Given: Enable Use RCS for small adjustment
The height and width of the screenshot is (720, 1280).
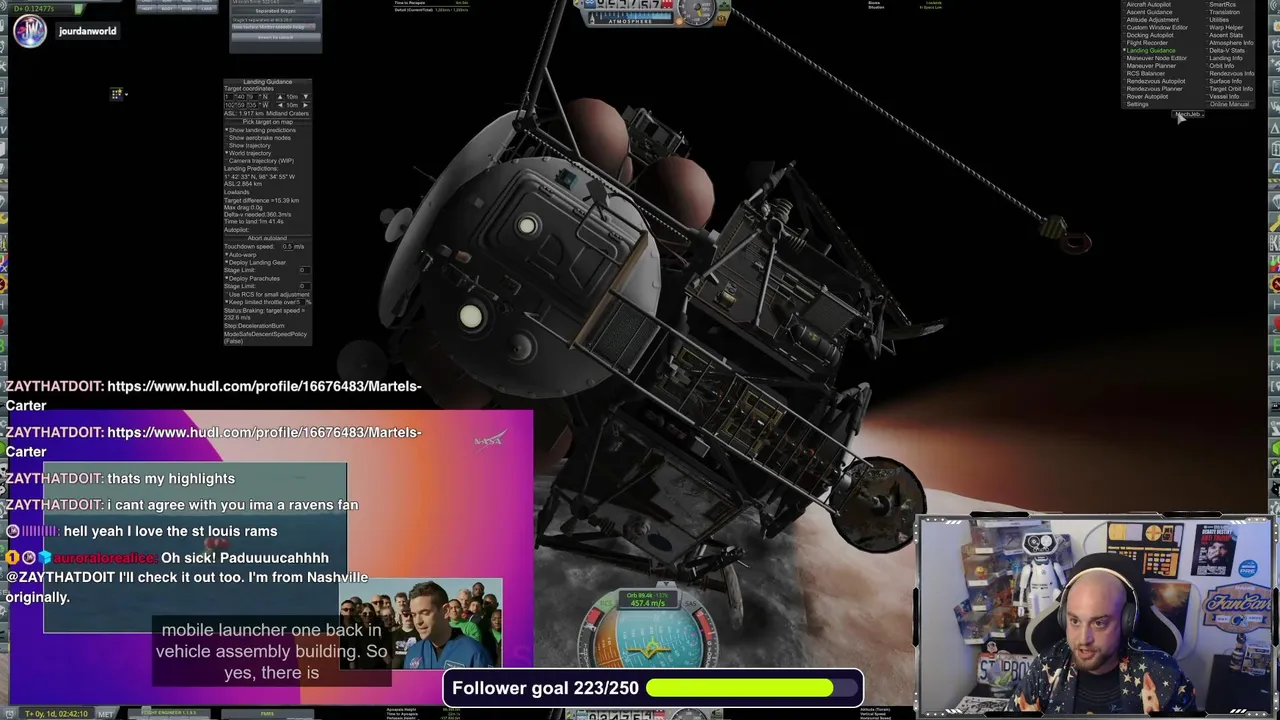Looking at the screenshot, I should point(266,295).
